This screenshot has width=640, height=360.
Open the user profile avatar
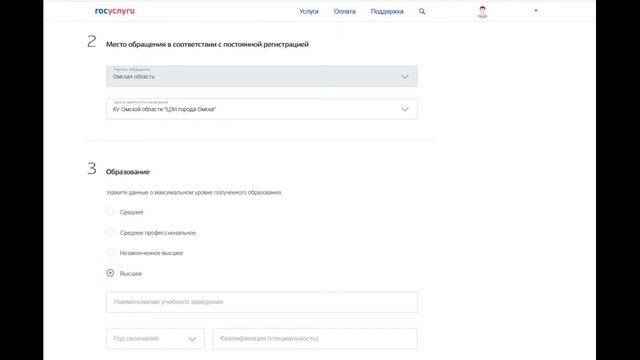[482, 12]
